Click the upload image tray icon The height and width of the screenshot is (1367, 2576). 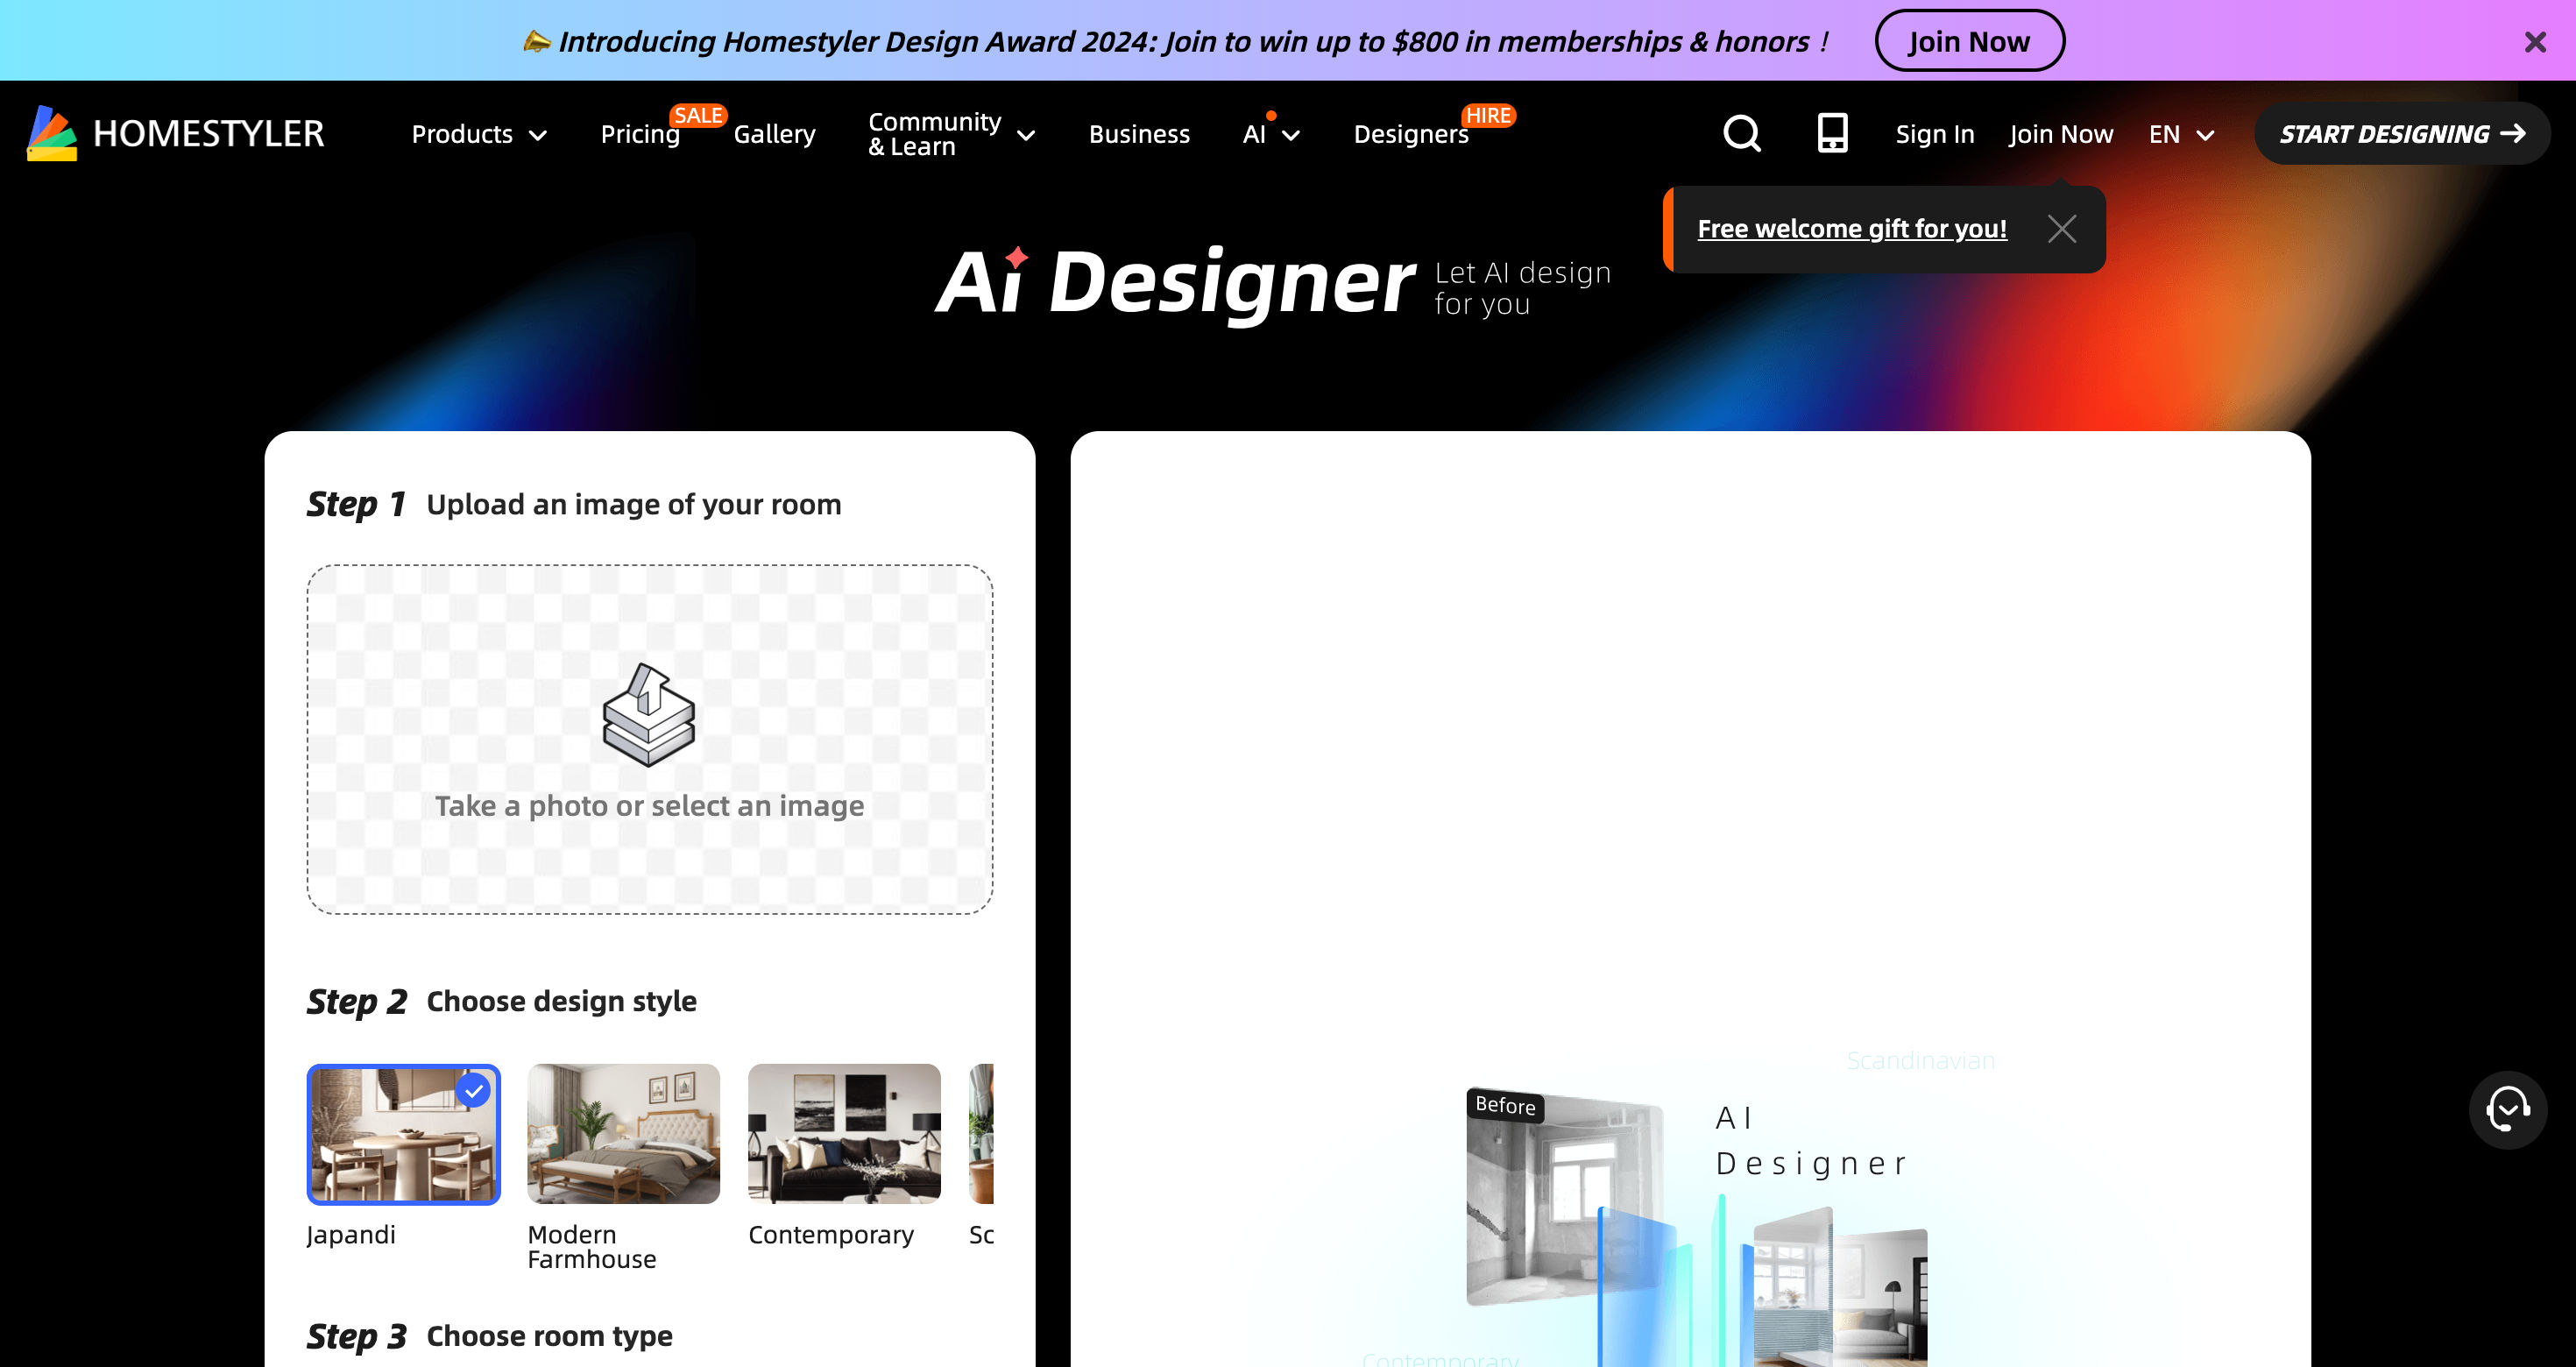pyautogui.click(x=649, y=714)
